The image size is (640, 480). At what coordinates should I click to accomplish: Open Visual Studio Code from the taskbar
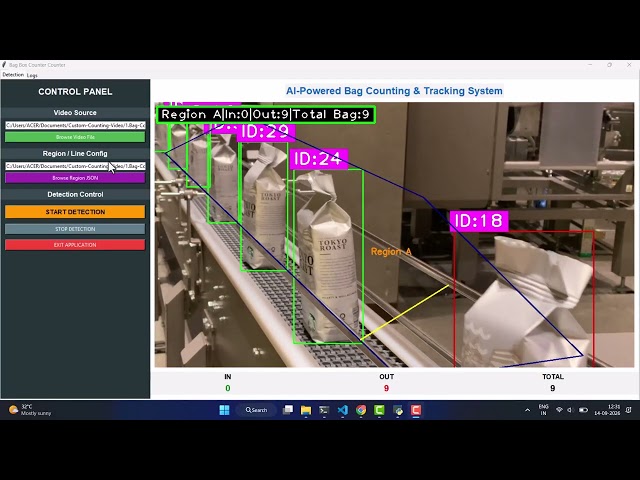tap(342, 410)
